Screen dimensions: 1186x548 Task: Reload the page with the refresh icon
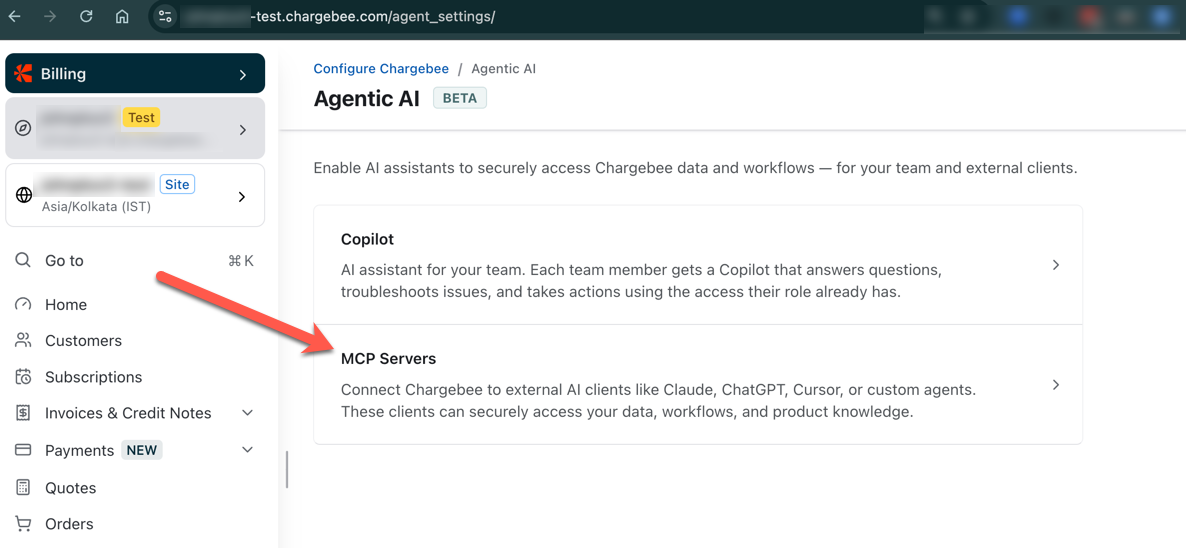click(86, 16)
